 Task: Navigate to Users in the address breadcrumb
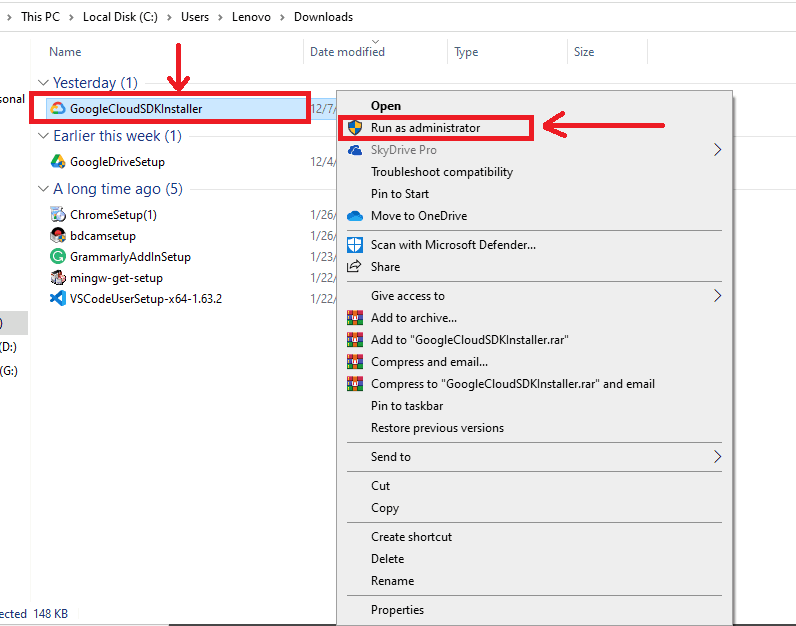[x=195, y=17]
